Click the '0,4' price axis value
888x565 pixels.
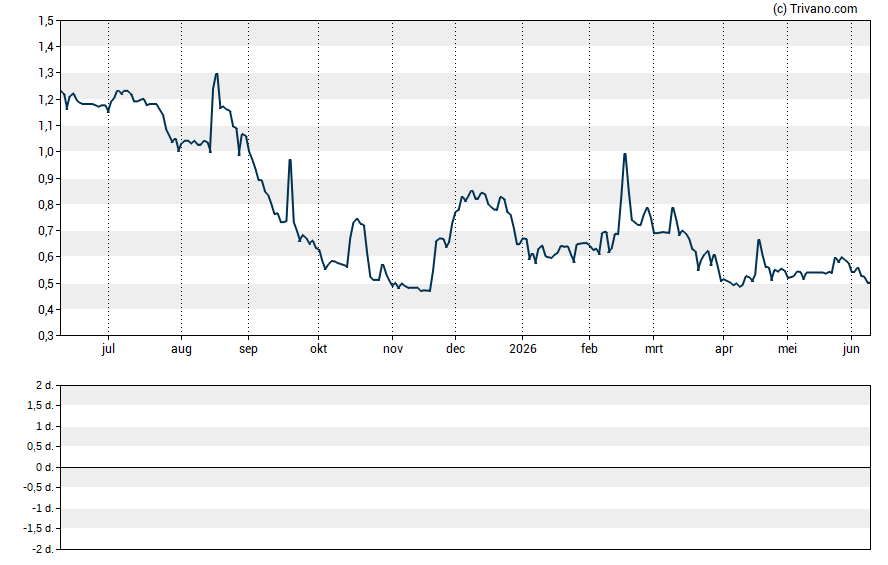[46, 310]
